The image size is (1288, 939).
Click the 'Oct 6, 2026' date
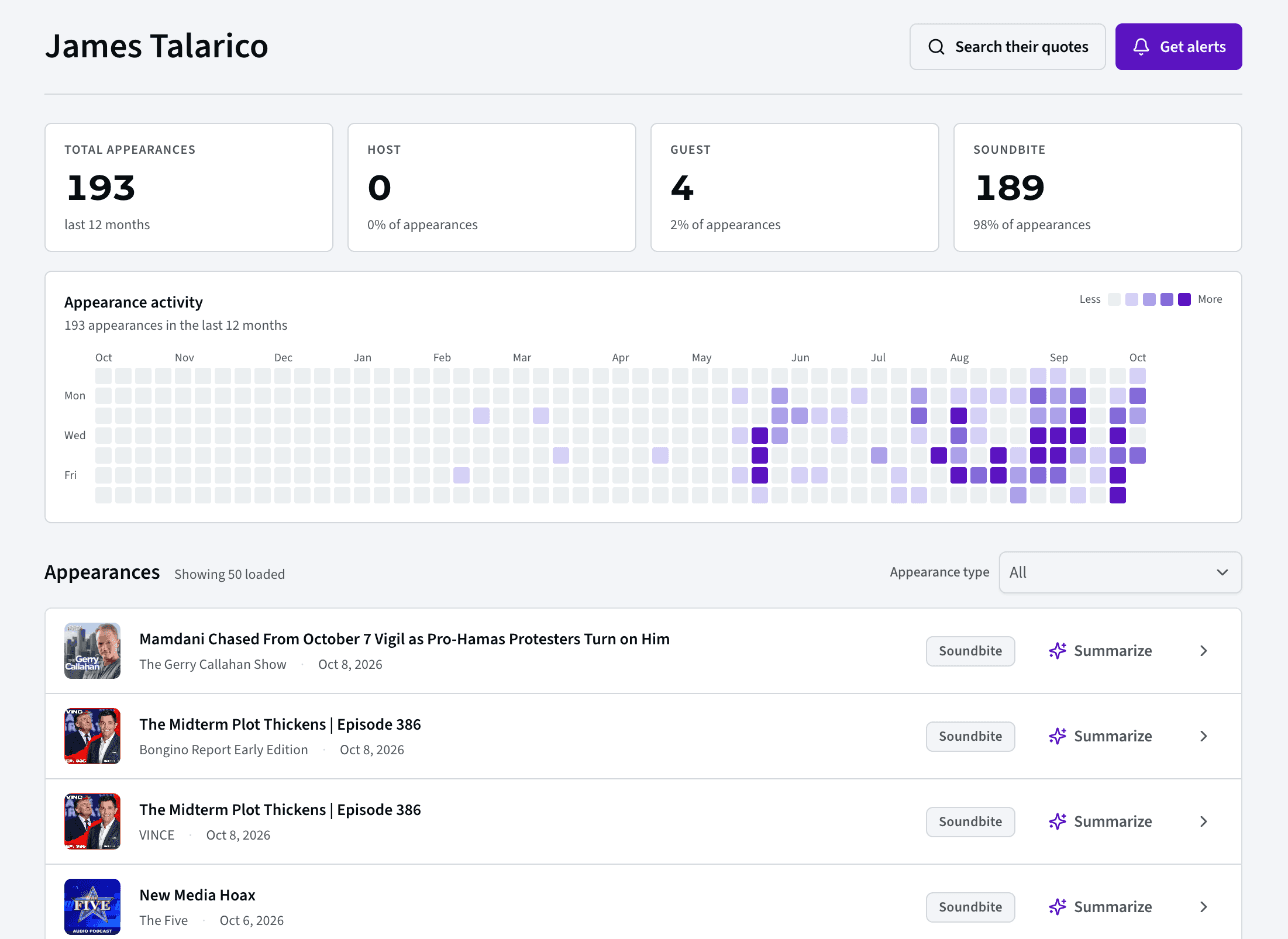pos(252,920)
